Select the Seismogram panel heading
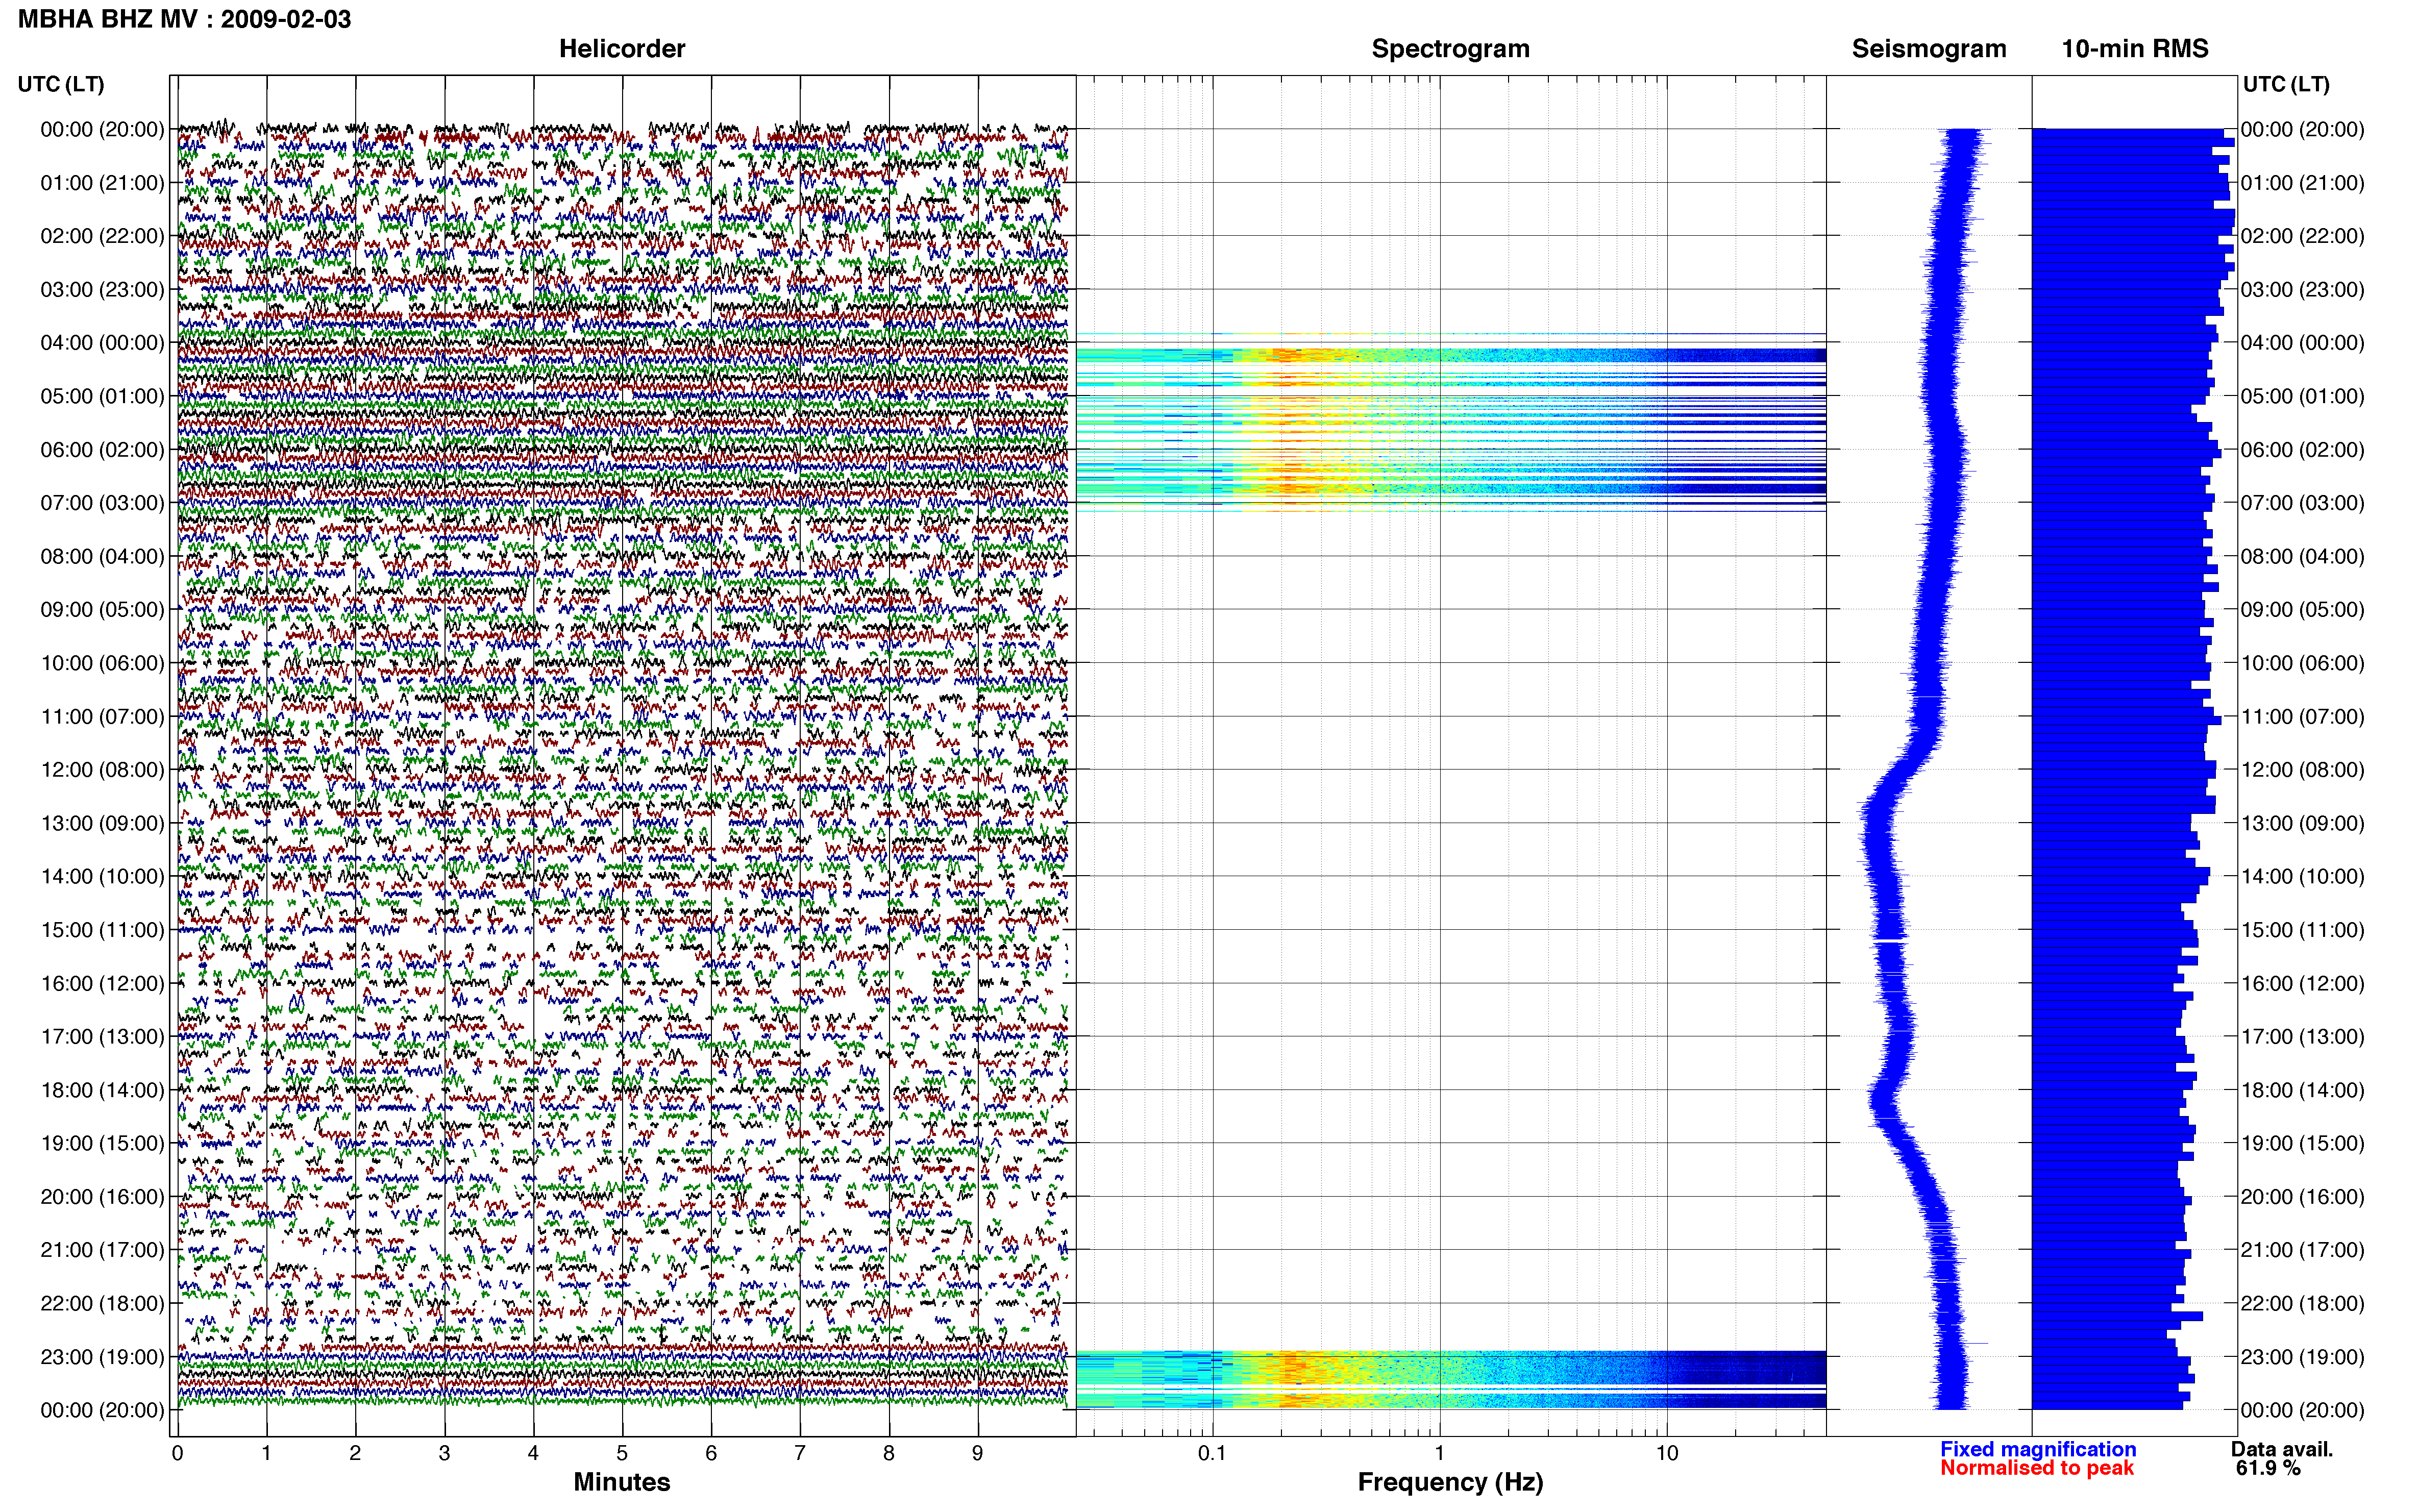The image size is (2419, 1512). tap(1929, 49)
